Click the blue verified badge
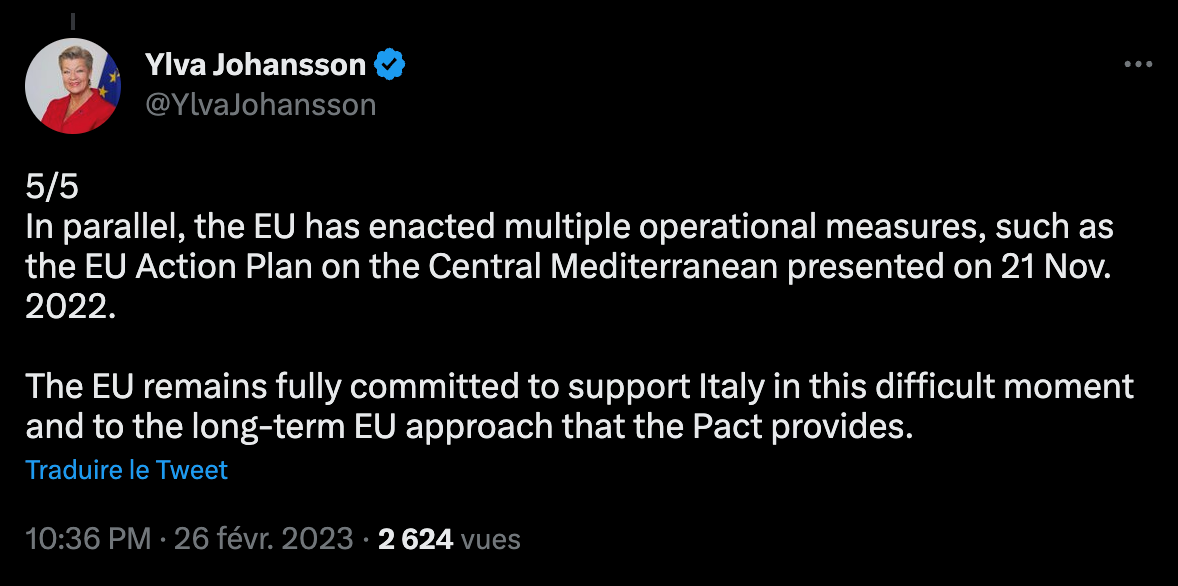Viewport: 1178px width, 586px height. tap(389, 66)
